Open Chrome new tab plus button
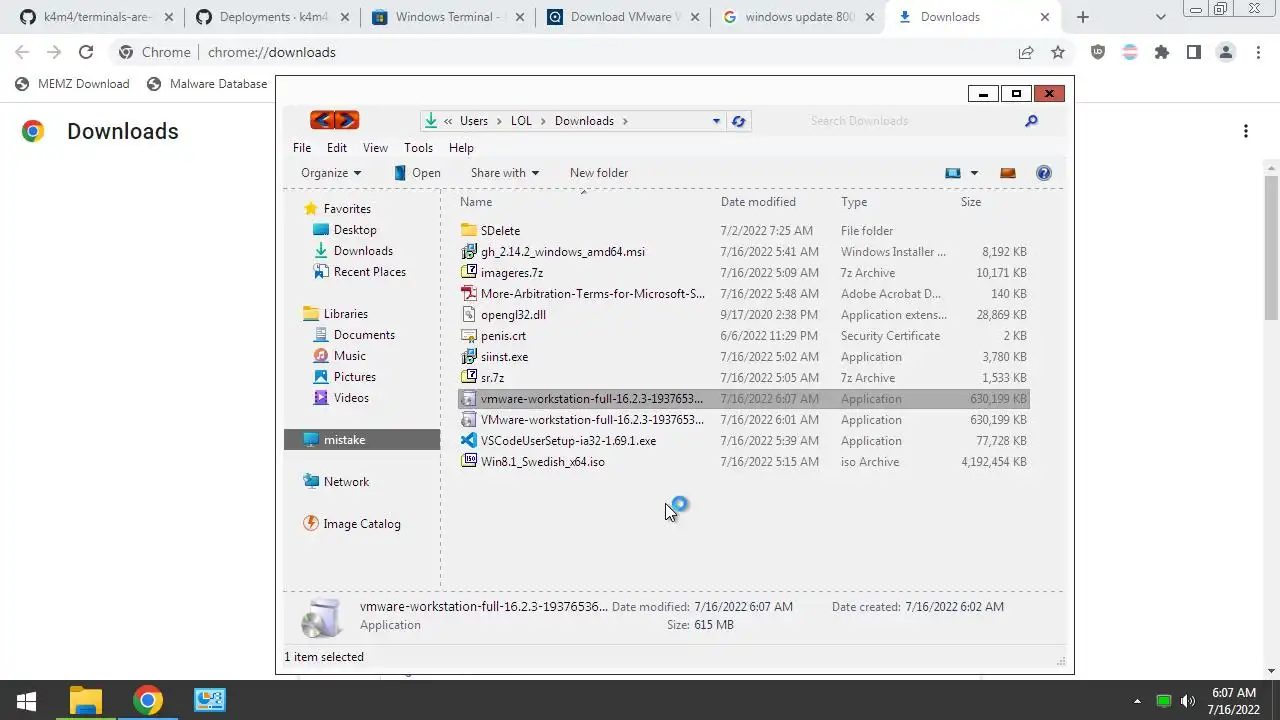 pos(1082,17)
